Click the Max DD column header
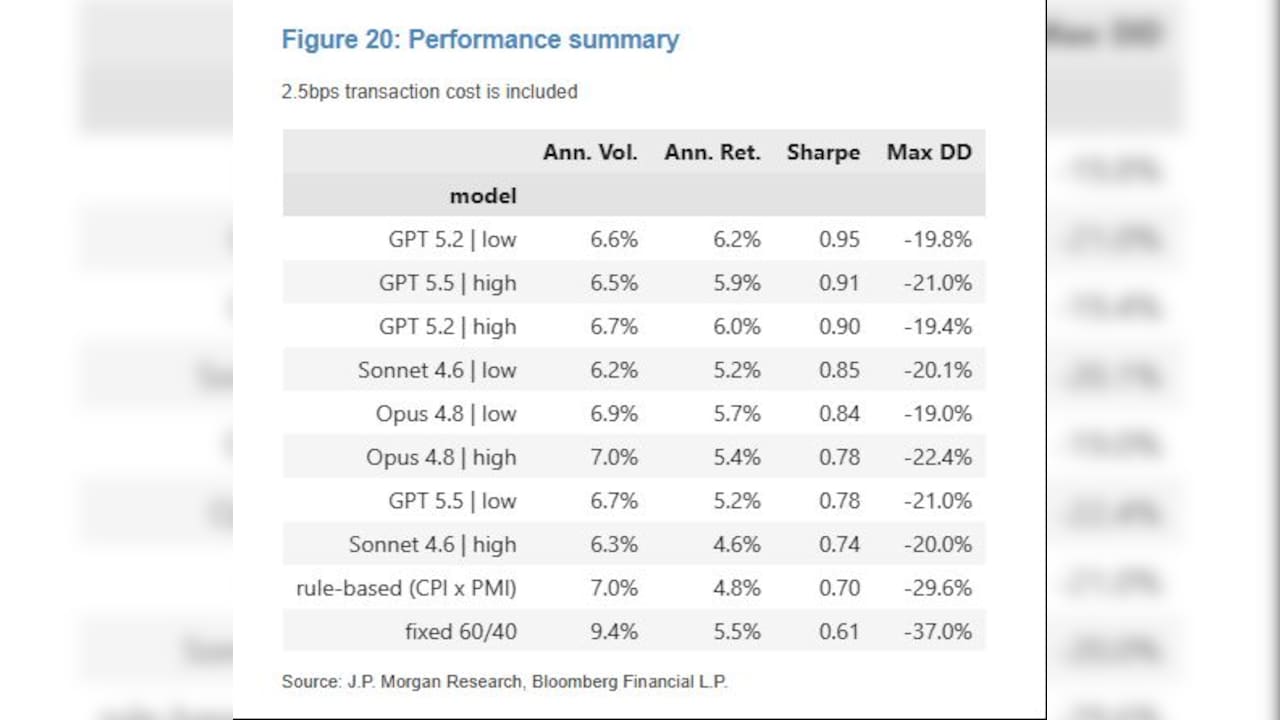 coord(929,152)
